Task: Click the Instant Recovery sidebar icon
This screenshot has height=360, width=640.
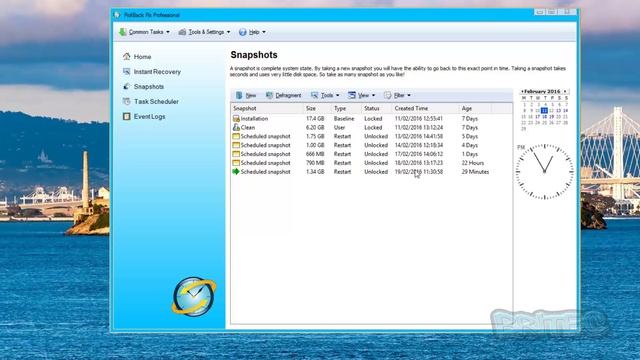Action: pyautogui.click(x=127, y=71)
